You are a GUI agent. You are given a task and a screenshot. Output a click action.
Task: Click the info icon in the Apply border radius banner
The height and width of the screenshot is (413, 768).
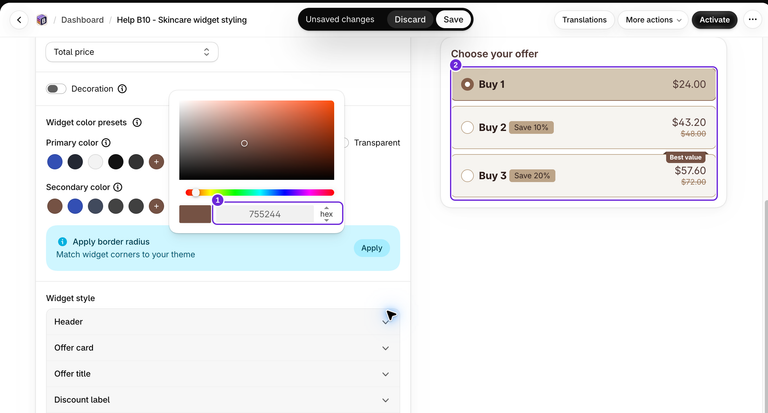point(62,242)
